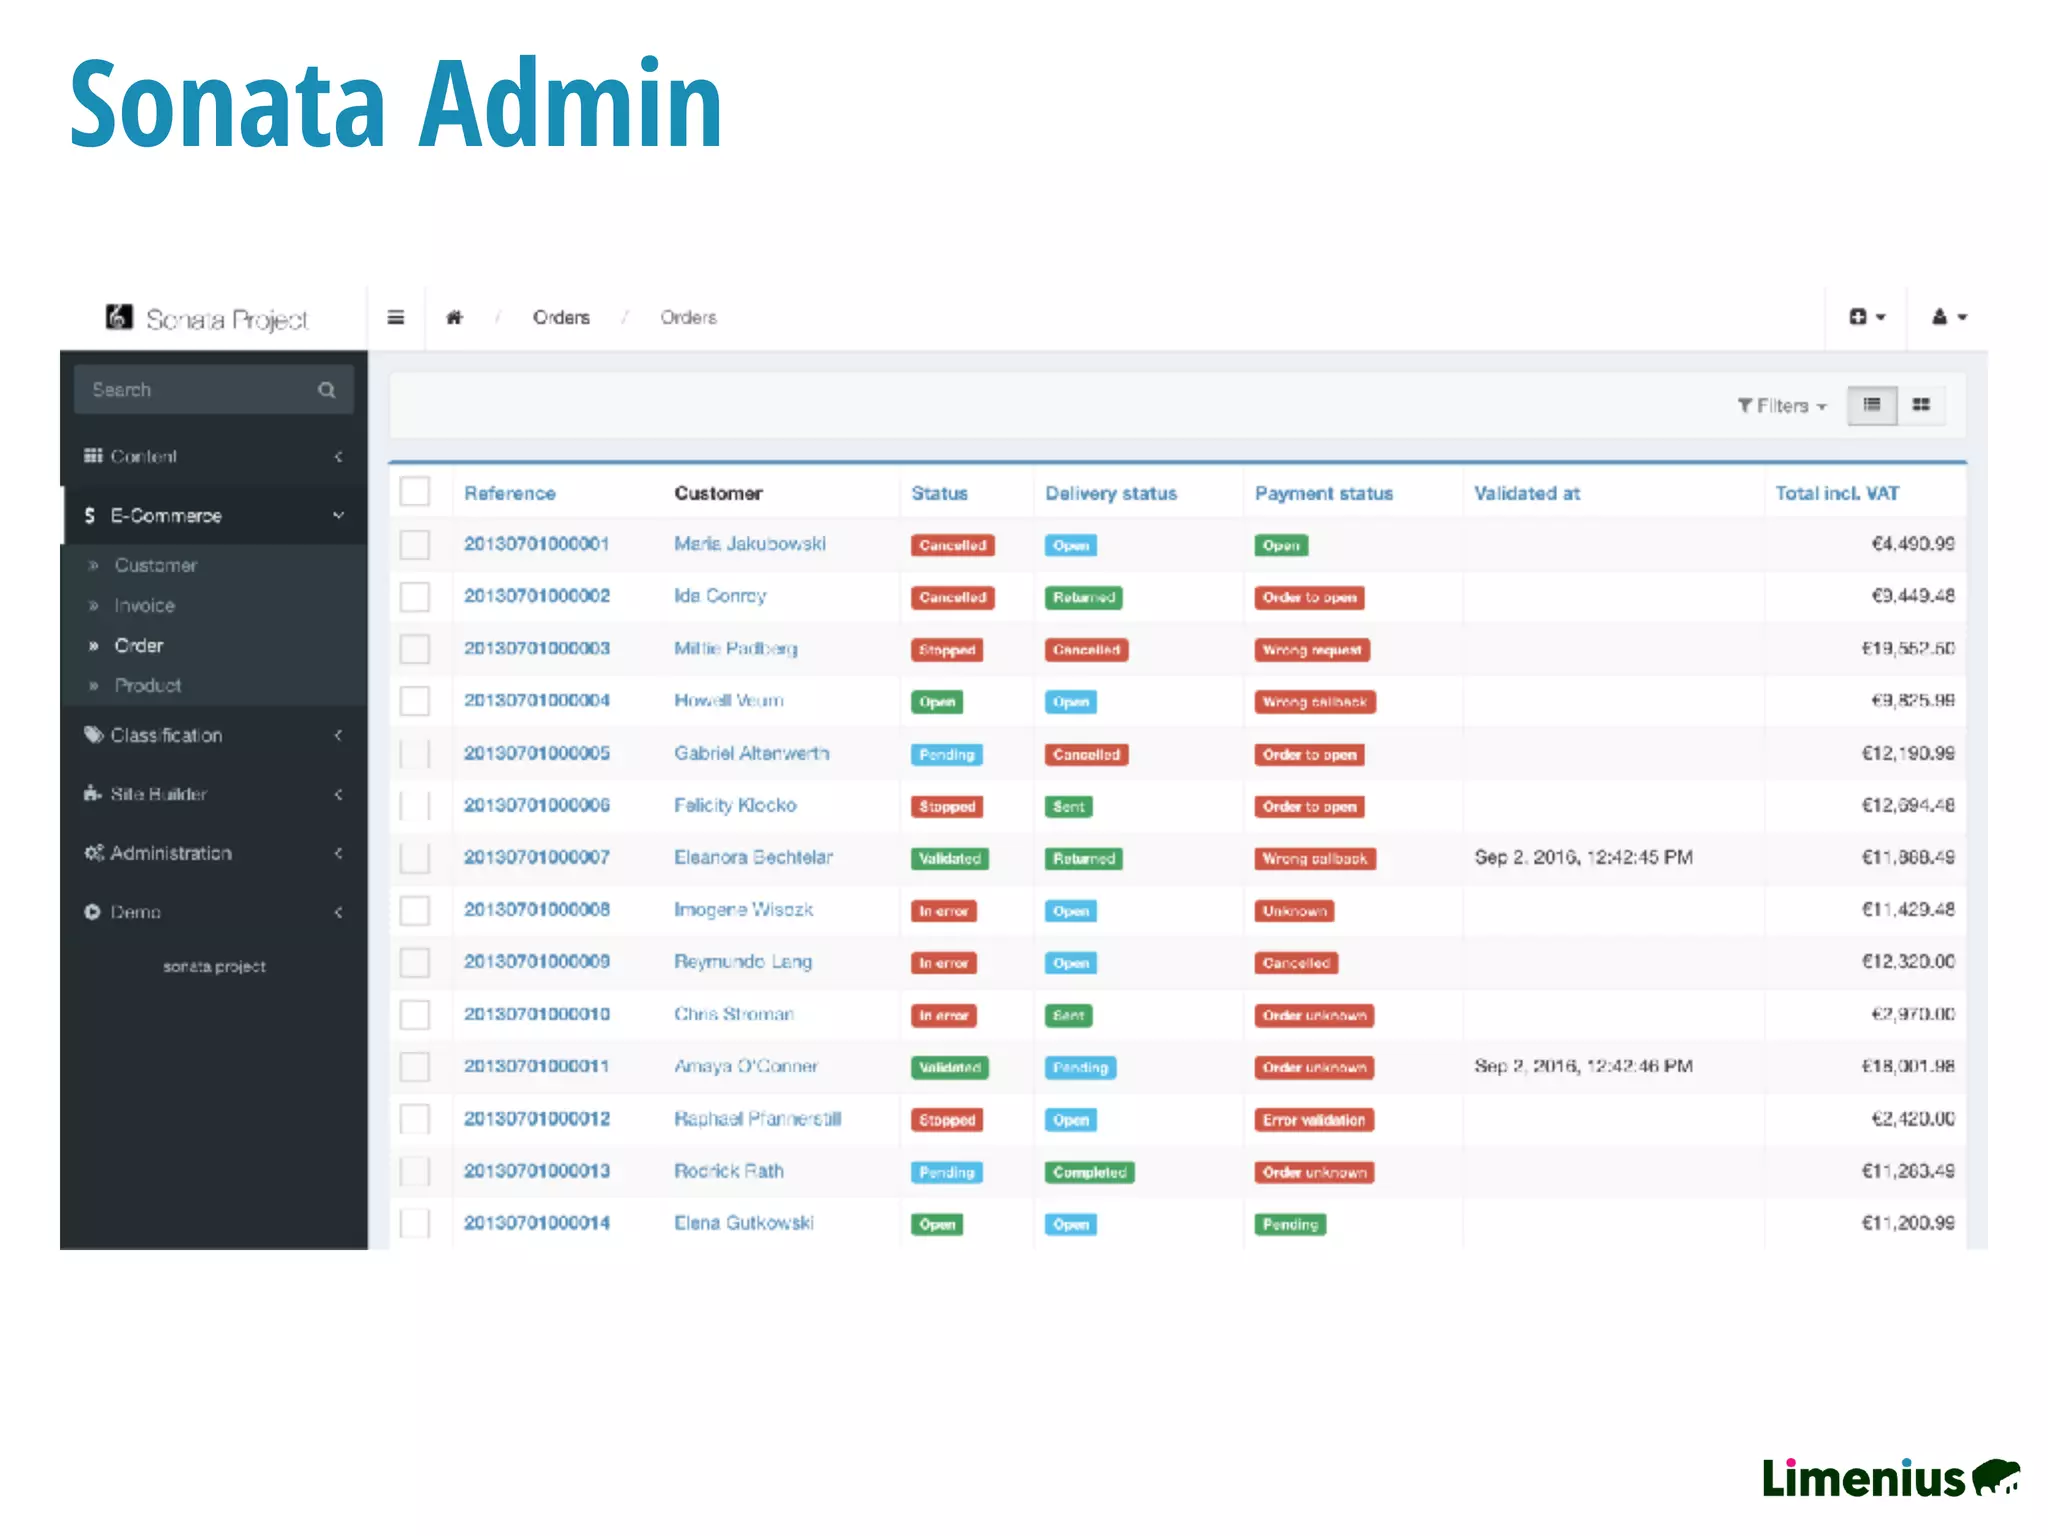Click the Content grid icon in sidebar
The image size is (2048, 1536).
click(x=93, y=456)
